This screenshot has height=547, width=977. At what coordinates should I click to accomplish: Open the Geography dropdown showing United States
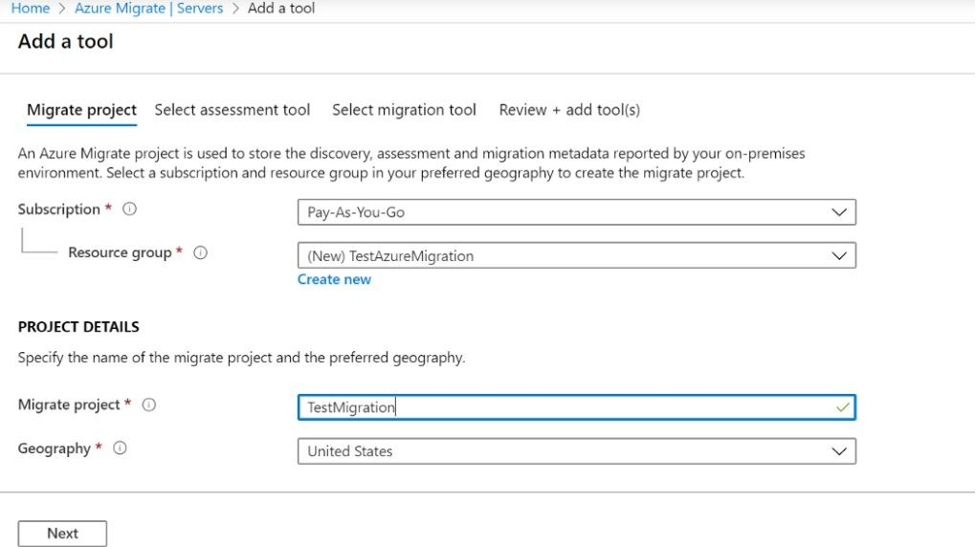(x=576, y=451)
